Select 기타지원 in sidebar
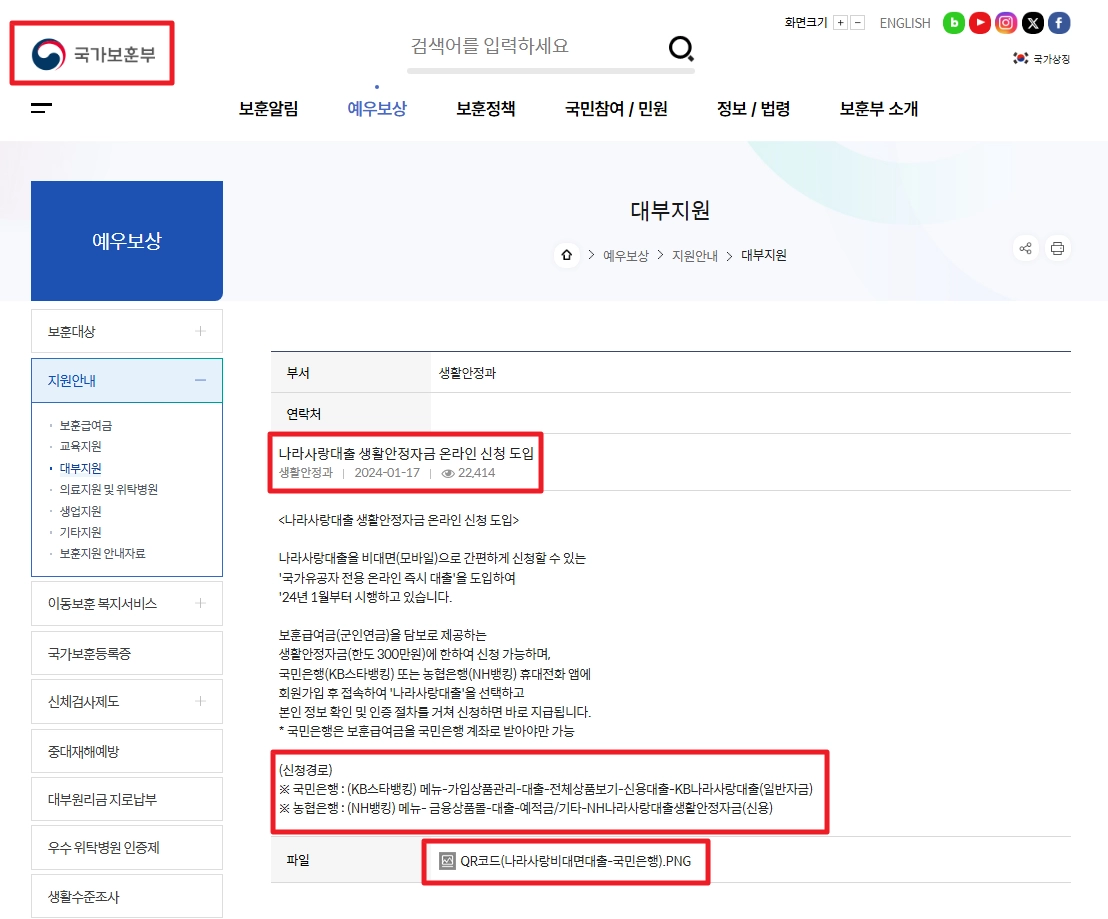 81,532
